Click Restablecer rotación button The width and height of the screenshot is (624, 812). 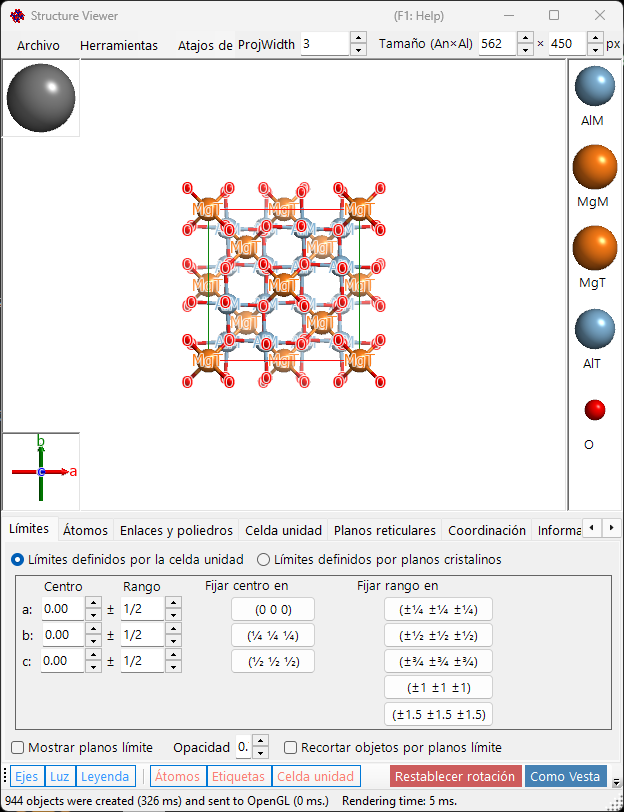pos(455,776)
